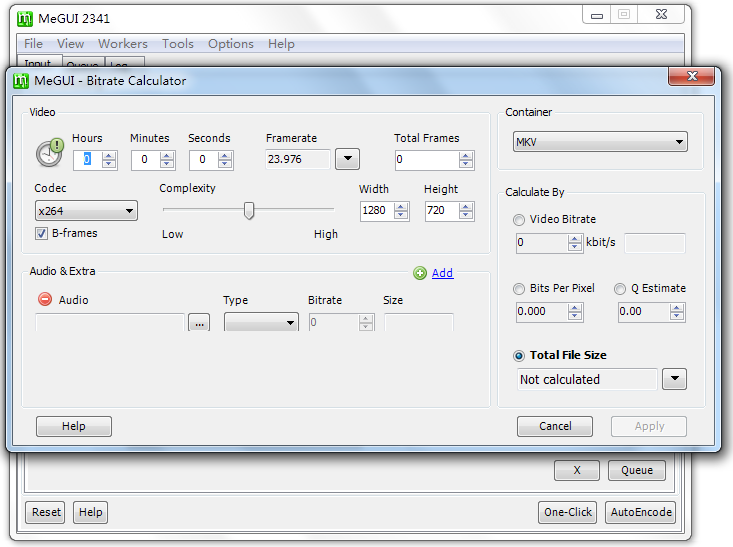Click the Add link in Audio & Extra
Viewport: 733px width, 547px height.
pos(442,273)
